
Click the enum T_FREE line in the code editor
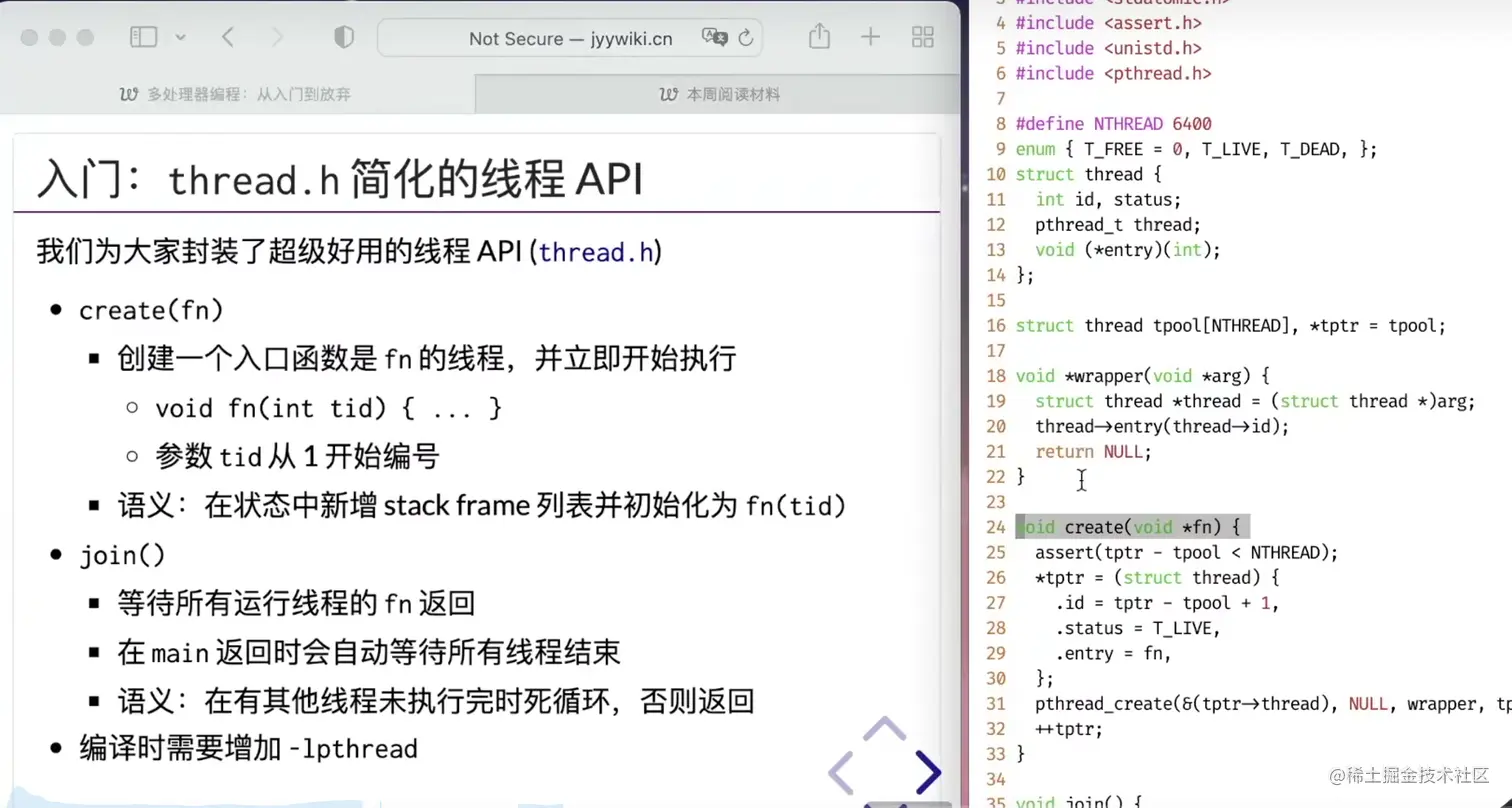[1196, 149]
